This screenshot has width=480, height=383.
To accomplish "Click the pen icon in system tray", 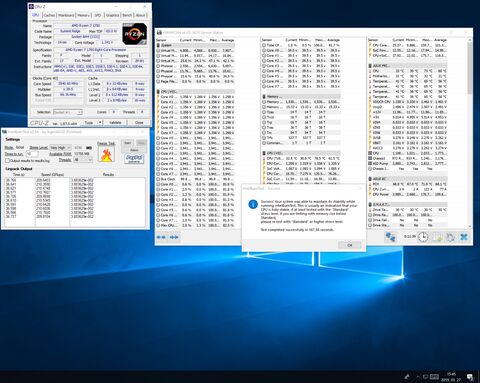I will (x=407, y=377).
